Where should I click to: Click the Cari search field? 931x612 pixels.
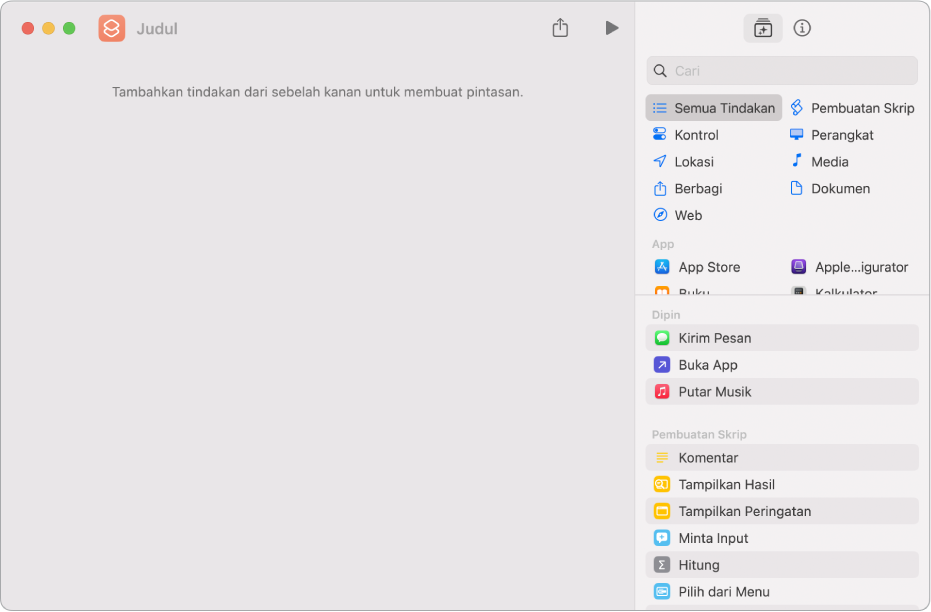782,71
